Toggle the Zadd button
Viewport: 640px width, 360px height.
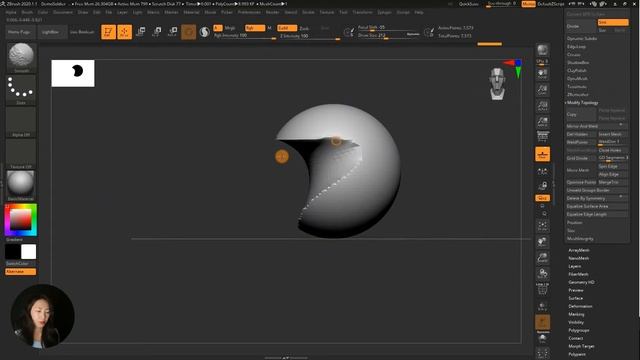coord(287,28)
